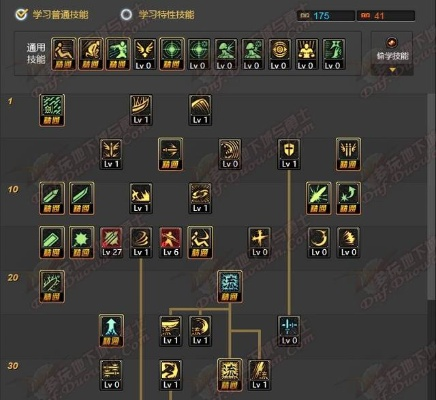
Task: Click the orange 41 TP counter
Action: [x=386, y=16]
